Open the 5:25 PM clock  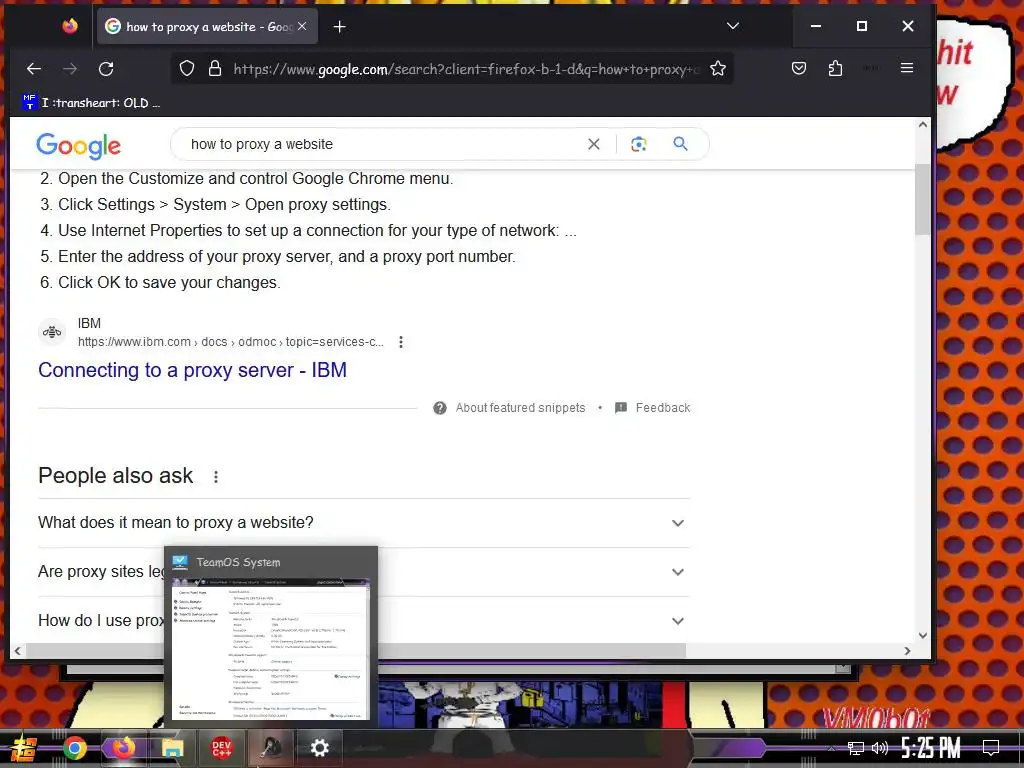(931, 748)
